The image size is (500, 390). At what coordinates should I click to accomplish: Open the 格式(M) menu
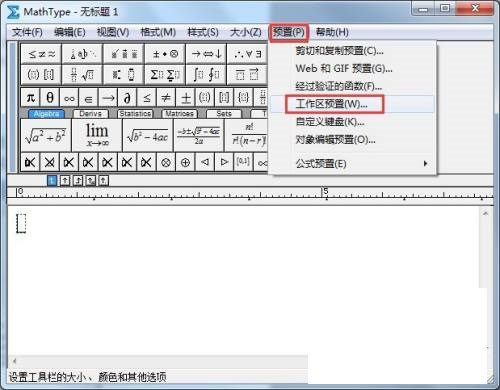tap(158, 32)
